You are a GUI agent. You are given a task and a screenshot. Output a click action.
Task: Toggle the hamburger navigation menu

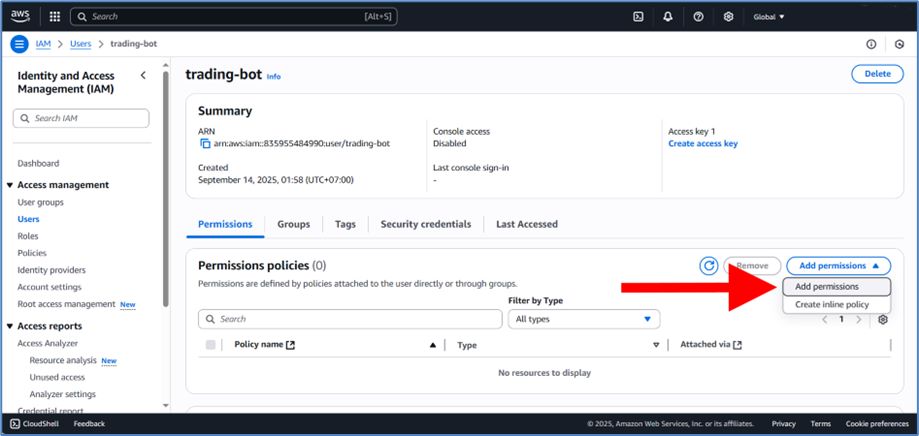click(19, 44)
